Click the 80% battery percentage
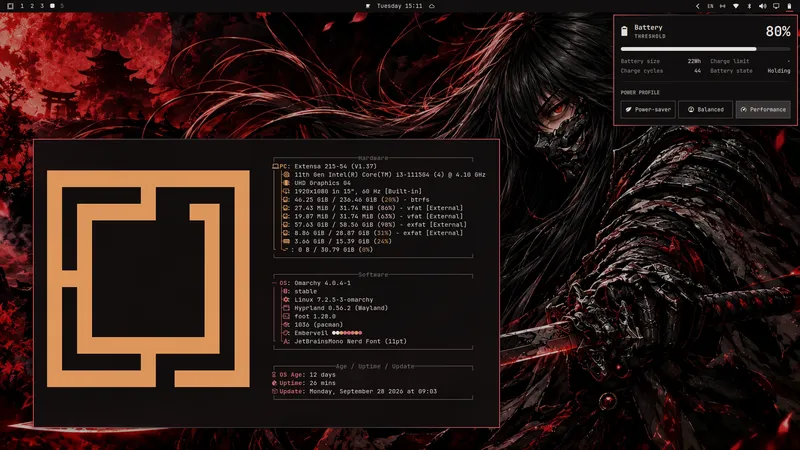The image size is (800, 450). (x=778, y=32)
